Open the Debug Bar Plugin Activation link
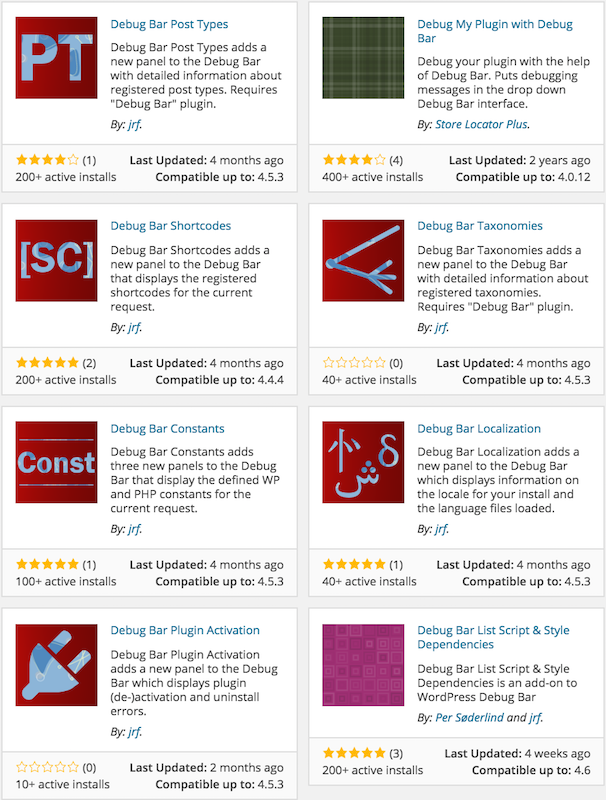 [x=185, y=630]
